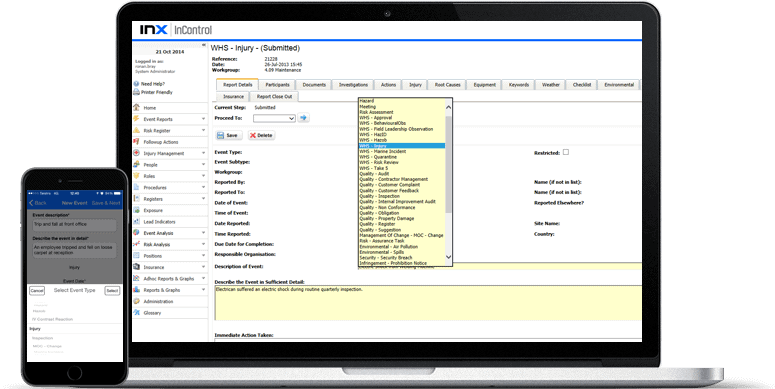Select 'WHS - Take 5' in list
The image size is (775, 389).
(x=402, y=168)
